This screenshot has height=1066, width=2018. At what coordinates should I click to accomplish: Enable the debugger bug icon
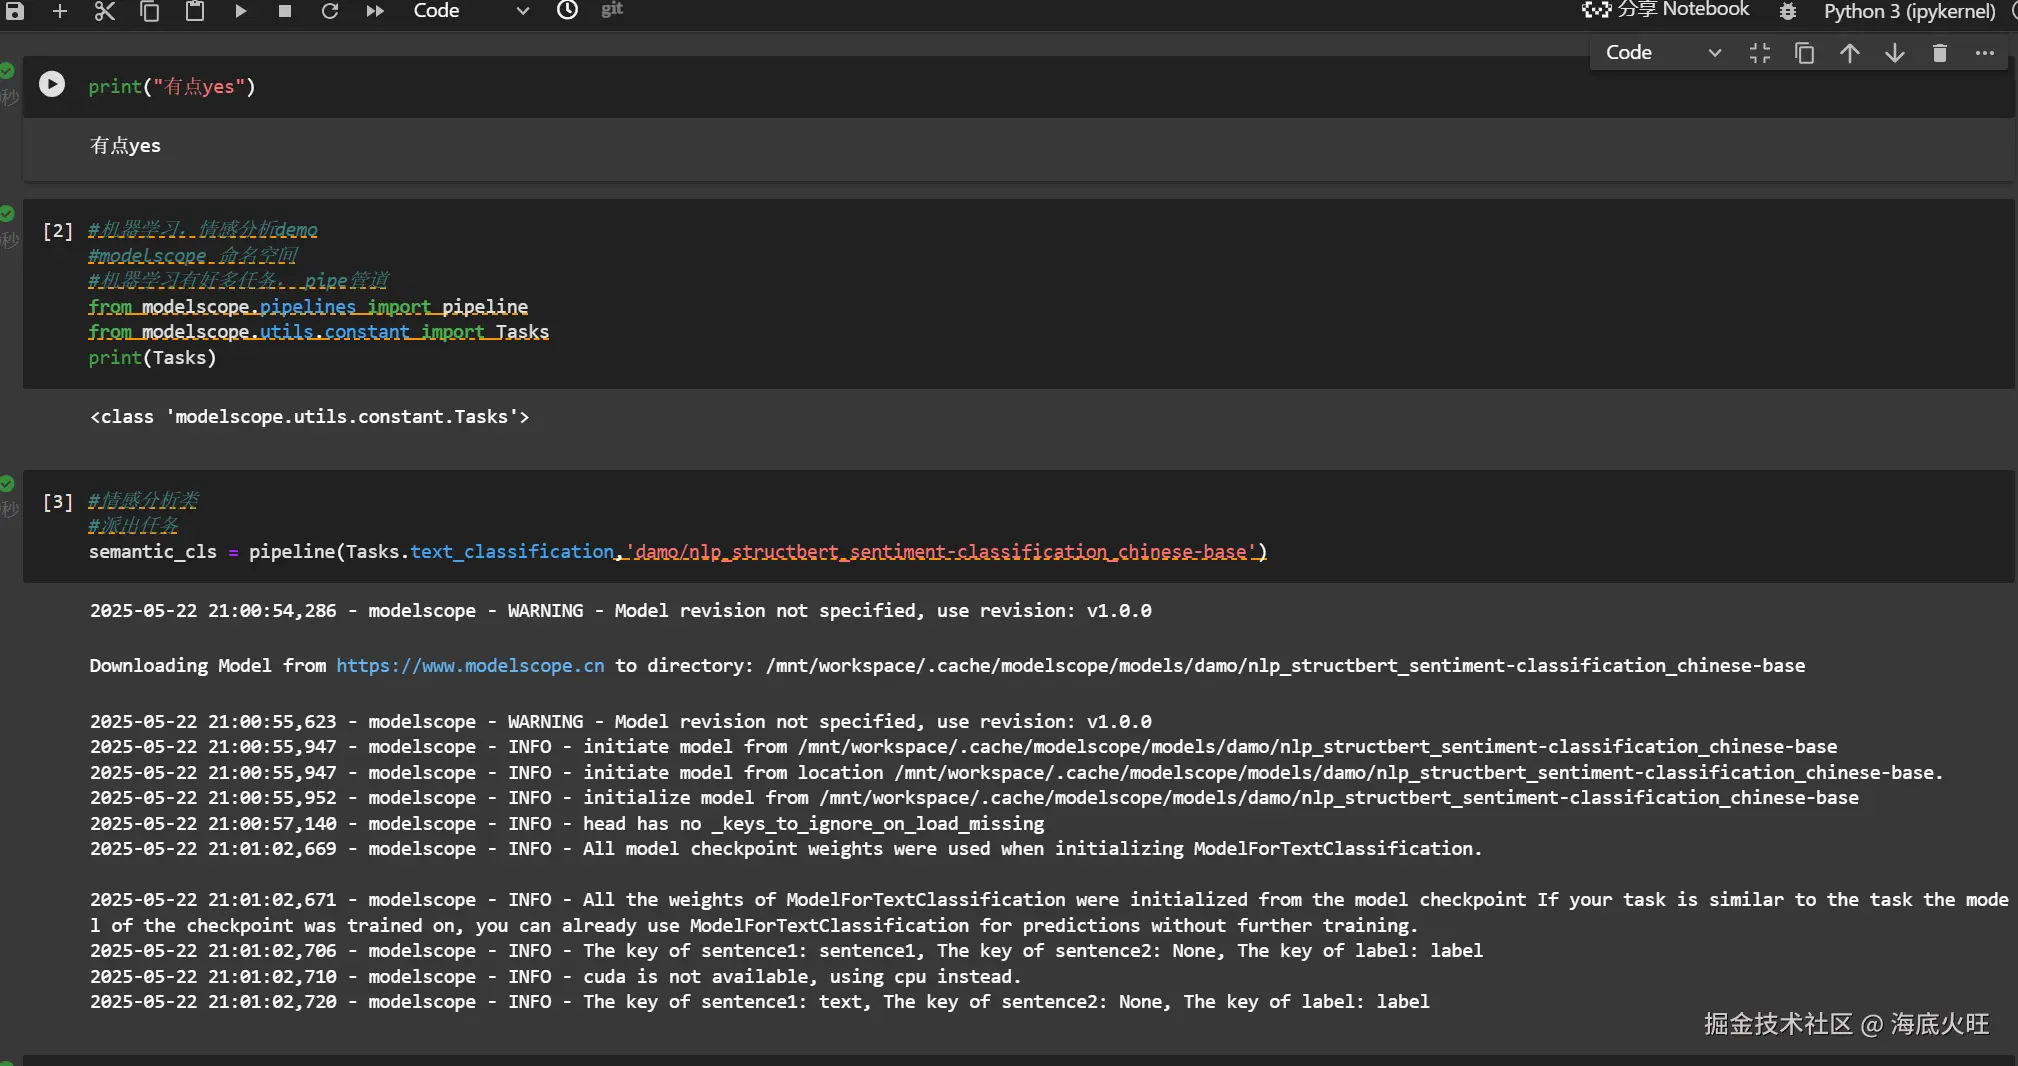coord(1788,12)
